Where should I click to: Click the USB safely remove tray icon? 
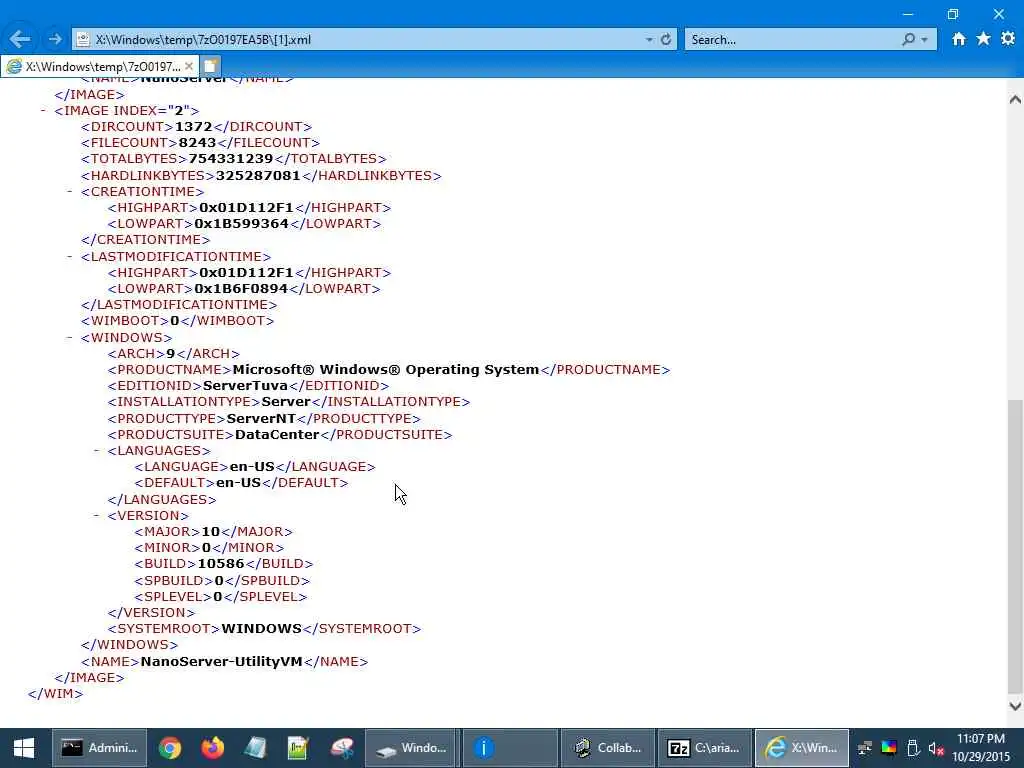pos(913,748)
